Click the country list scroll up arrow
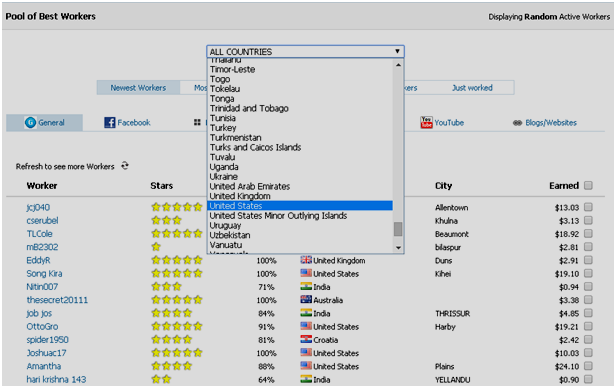Screen dimensions: 616x388 click(x=398, y=65)
